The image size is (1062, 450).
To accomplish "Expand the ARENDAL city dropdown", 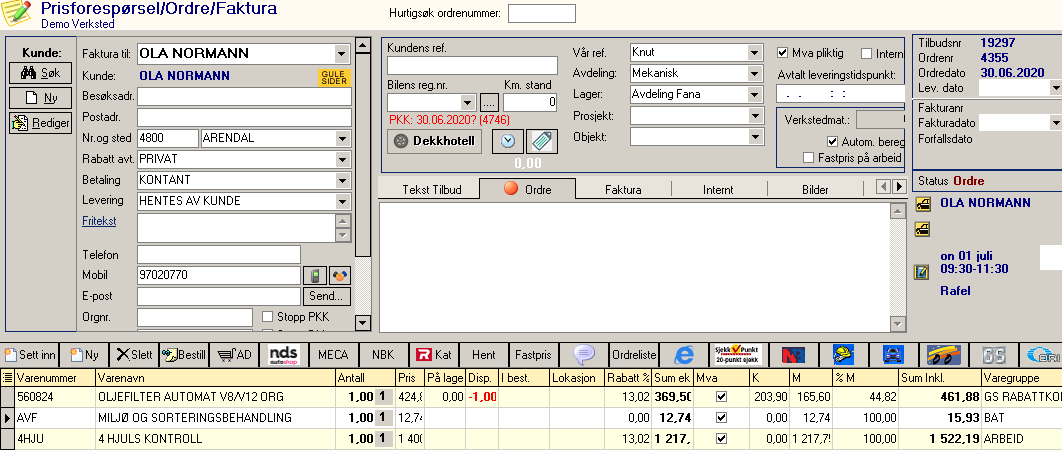I will coord(342,138).
